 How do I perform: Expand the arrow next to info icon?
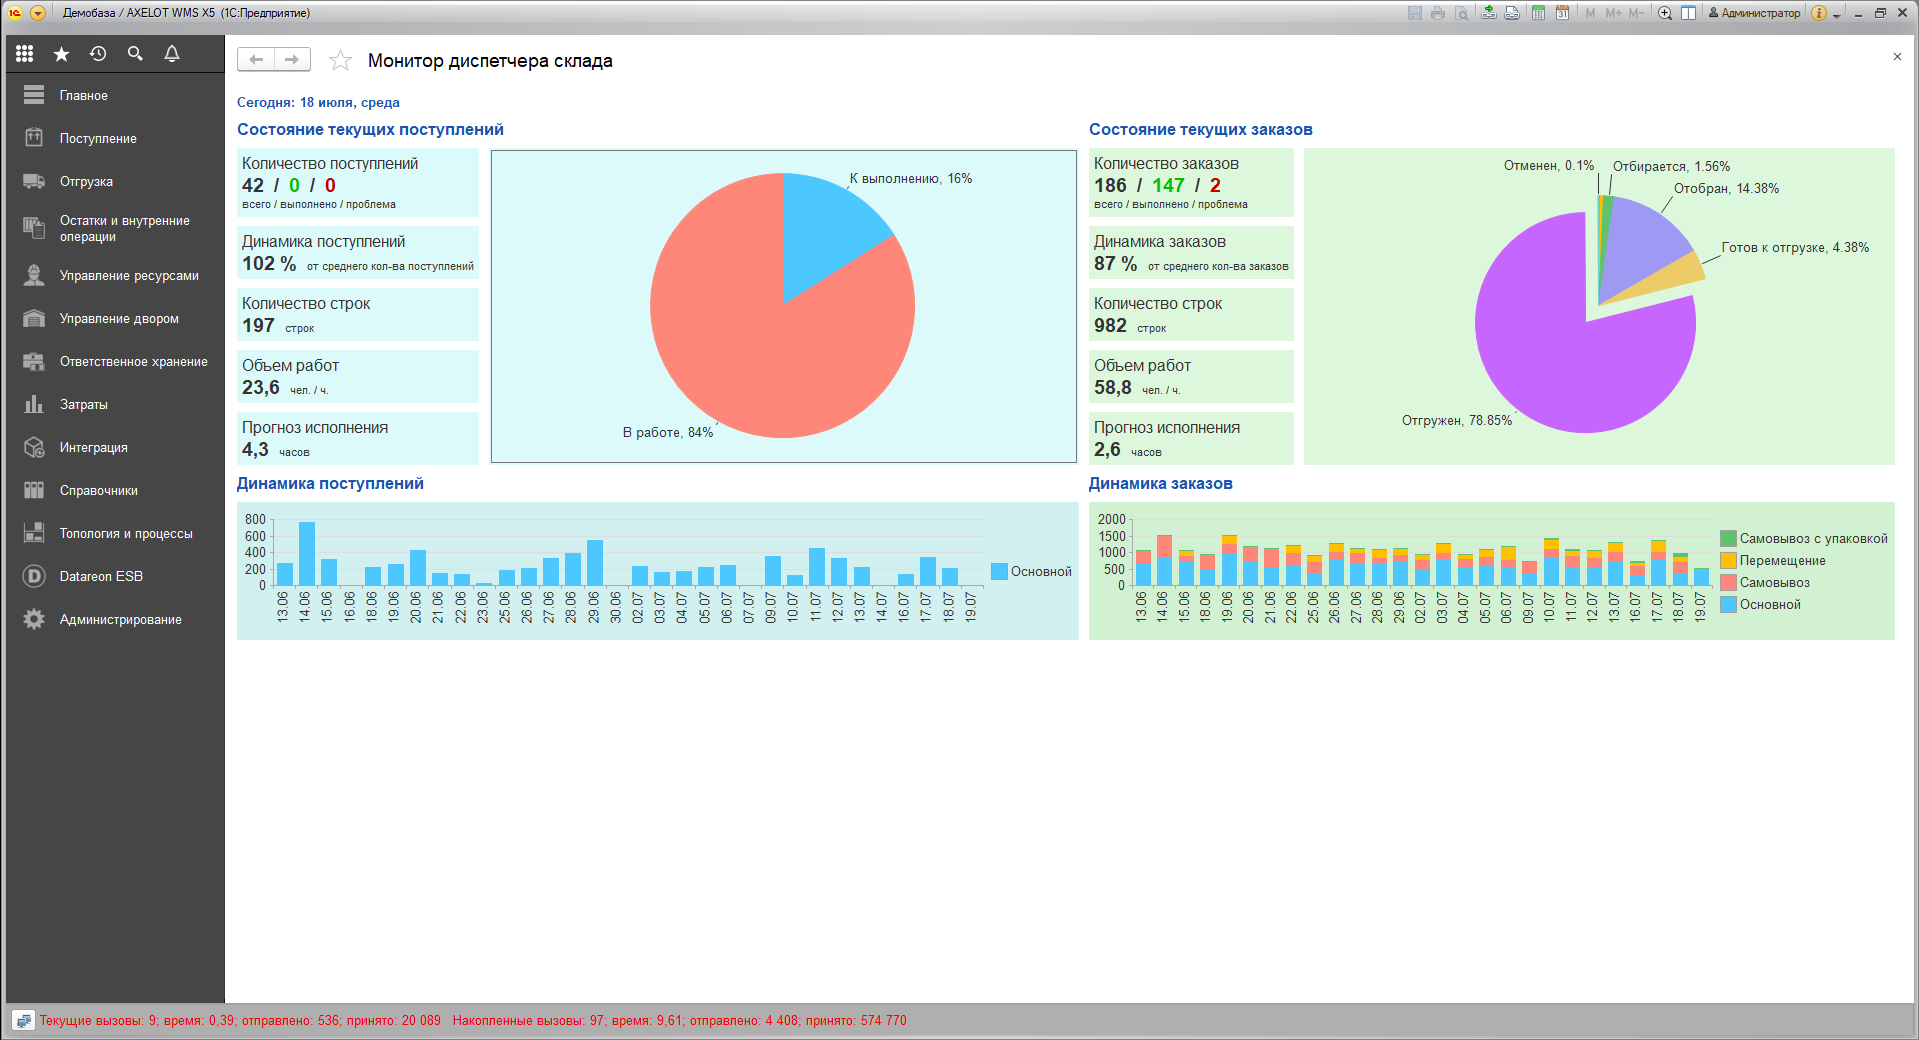[x=1837, y=15]
